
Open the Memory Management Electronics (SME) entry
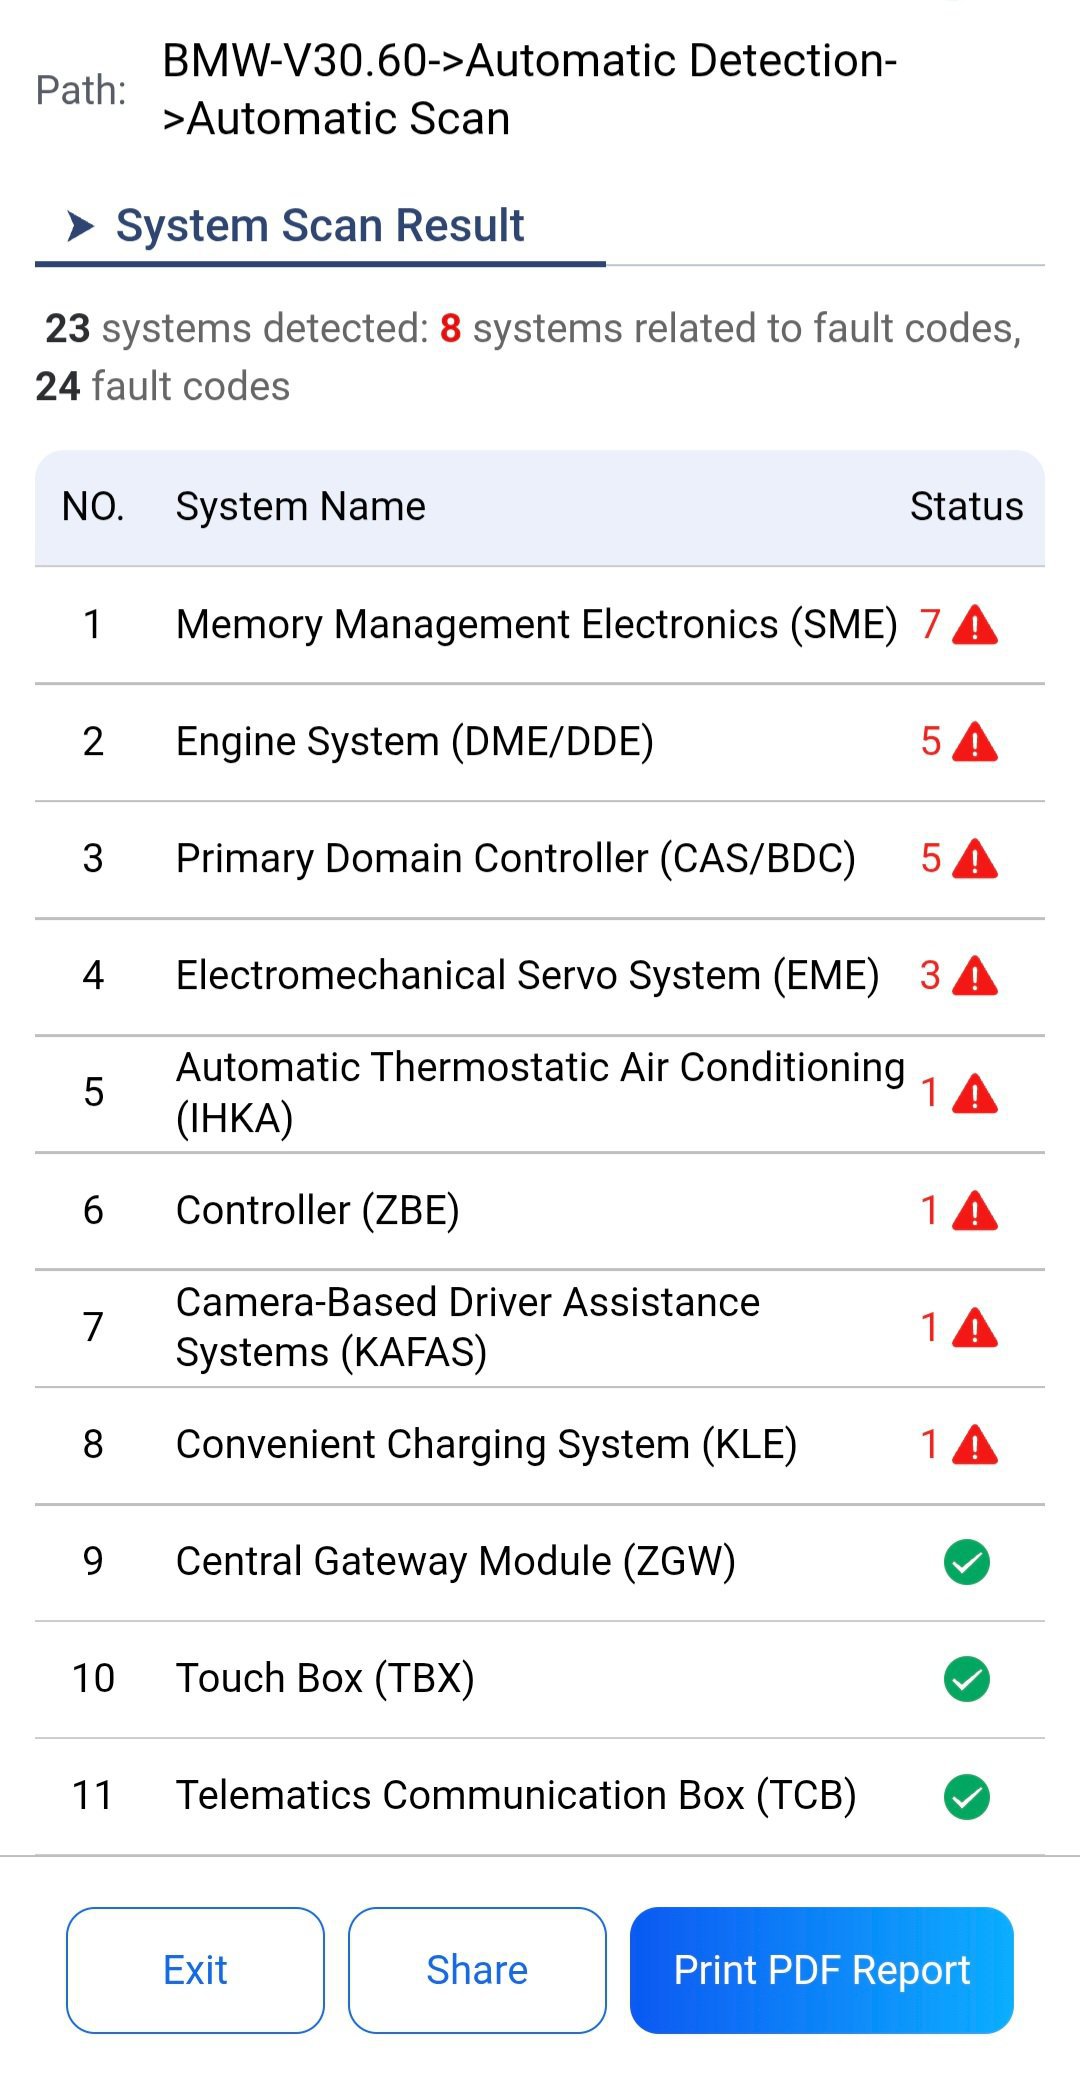click(x=540, y=625)
